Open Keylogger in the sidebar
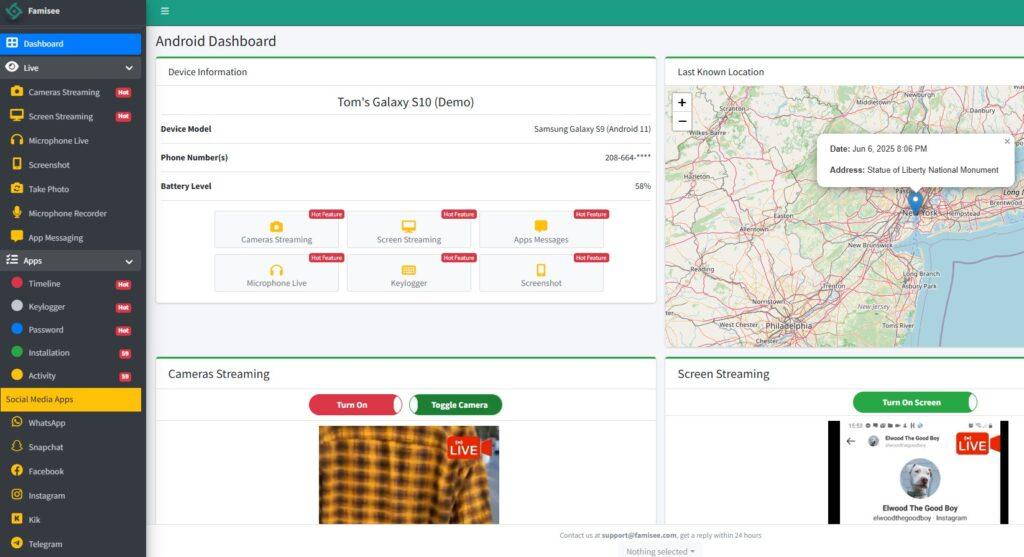This screenshot has width=1024, height=557. tap(71, 306)
